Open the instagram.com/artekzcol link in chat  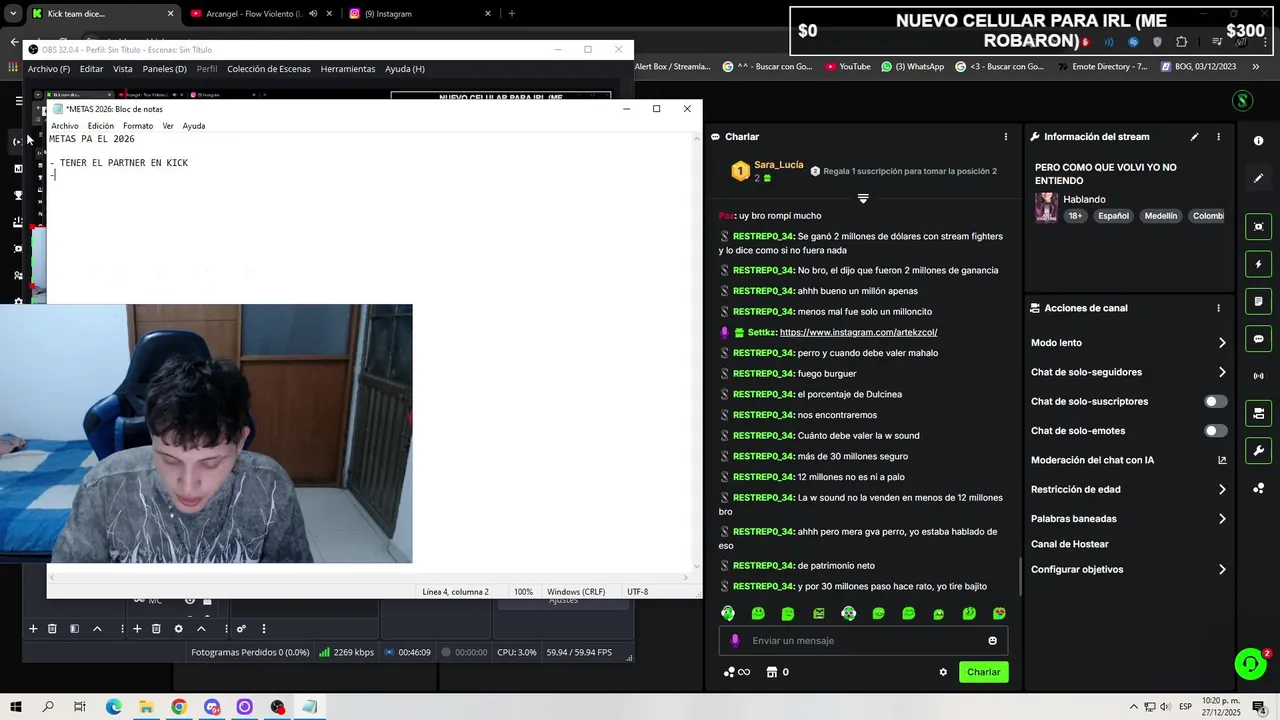(858, 332)
